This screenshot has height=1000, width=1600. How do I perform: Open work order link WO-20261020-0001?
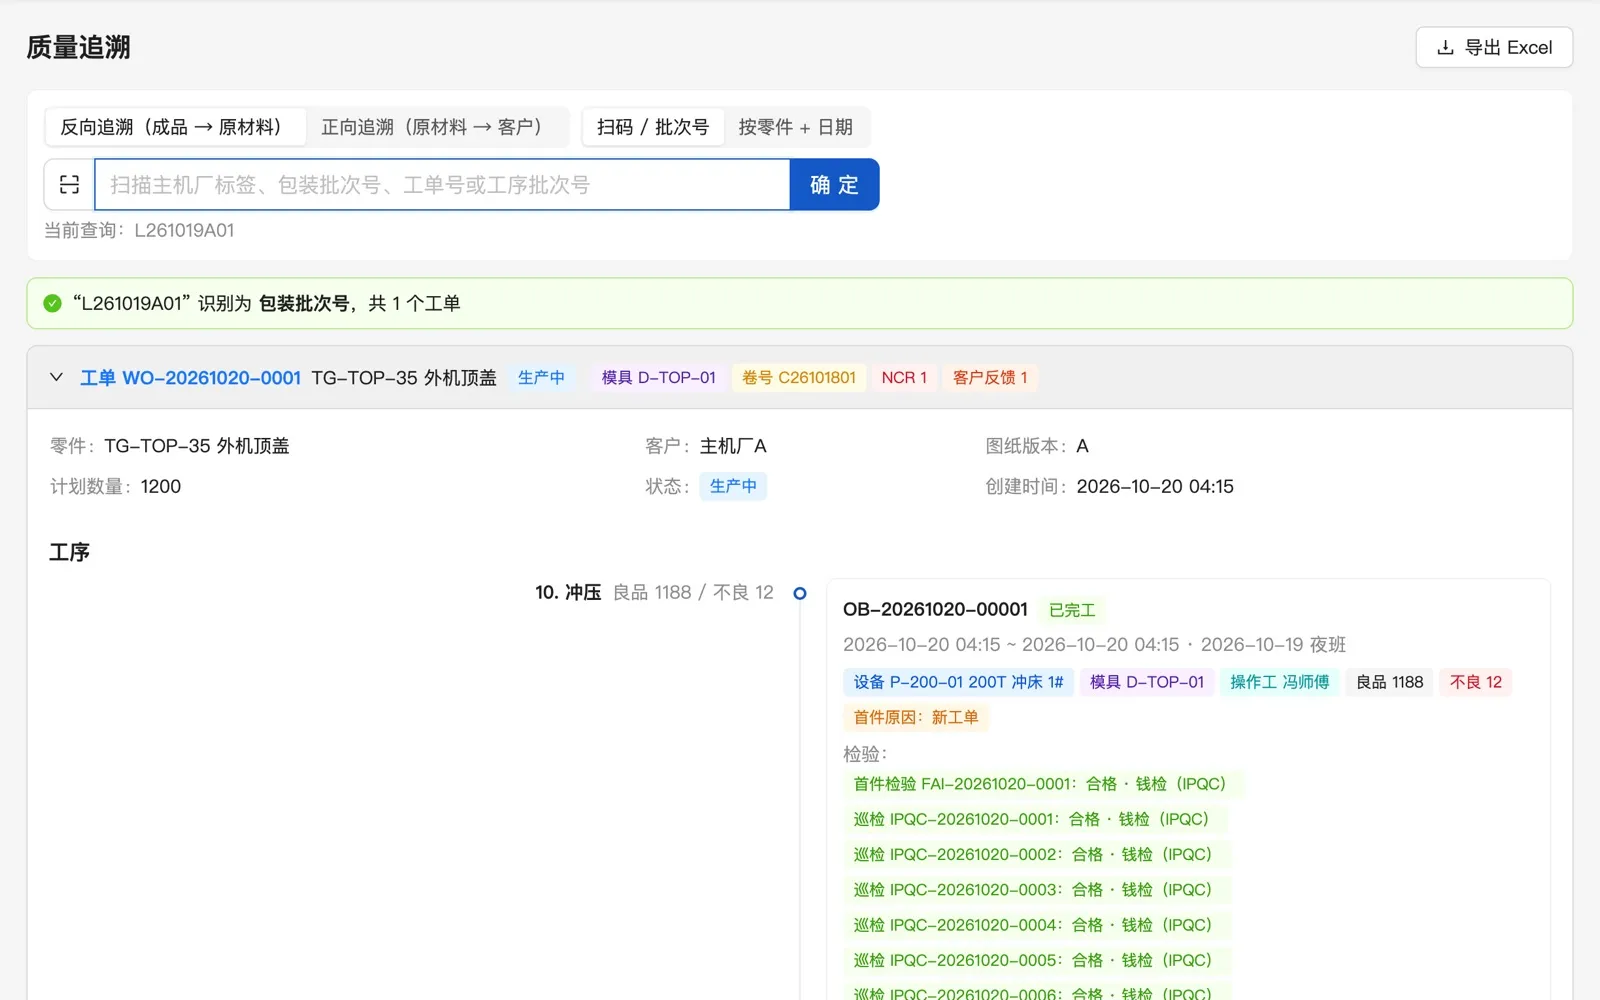190,377
